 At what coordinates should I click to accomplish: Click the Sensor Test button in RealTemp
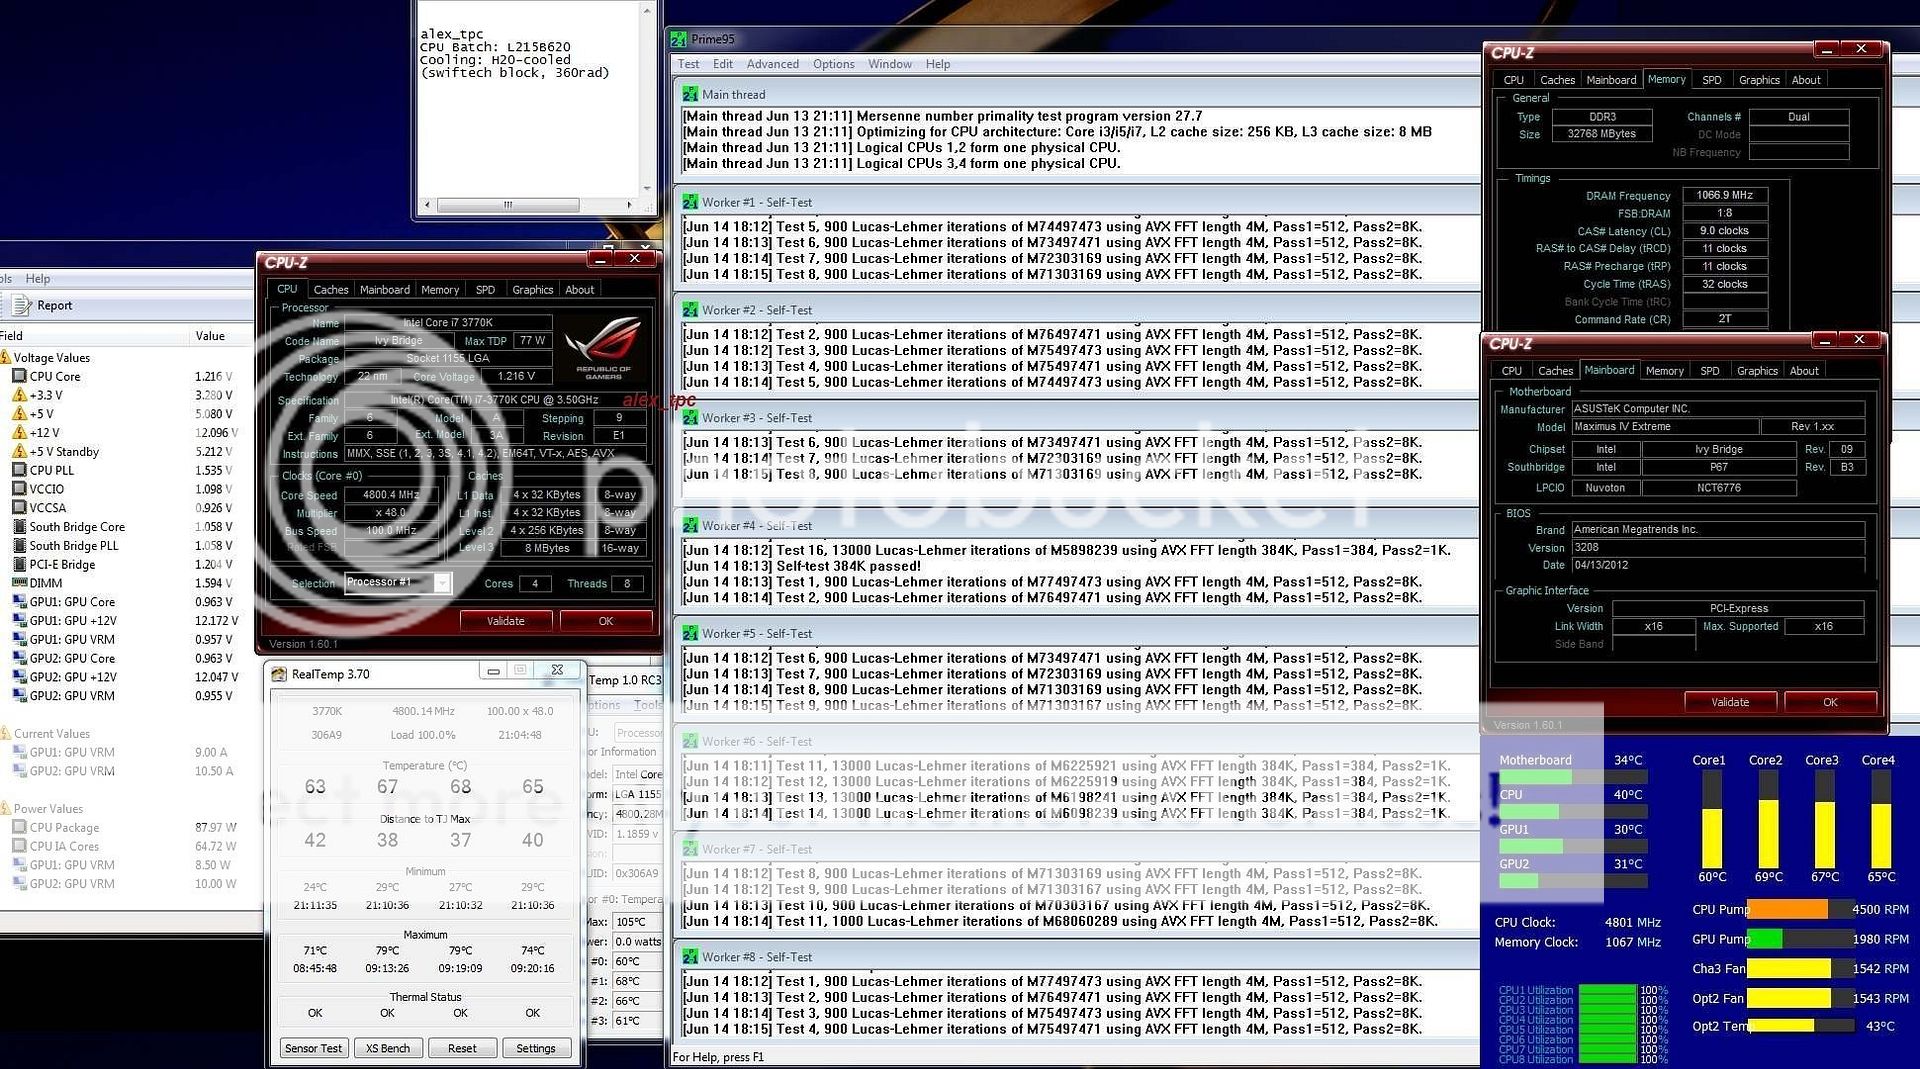pyautogui.click(x=313, y=1048)
